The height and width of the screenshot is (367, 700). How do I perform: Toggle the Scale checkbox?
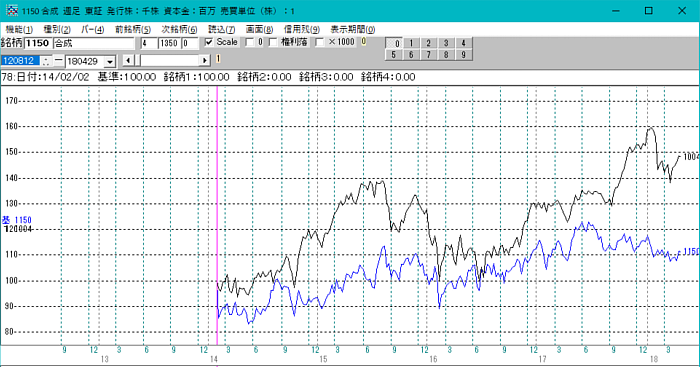[208, 42]
